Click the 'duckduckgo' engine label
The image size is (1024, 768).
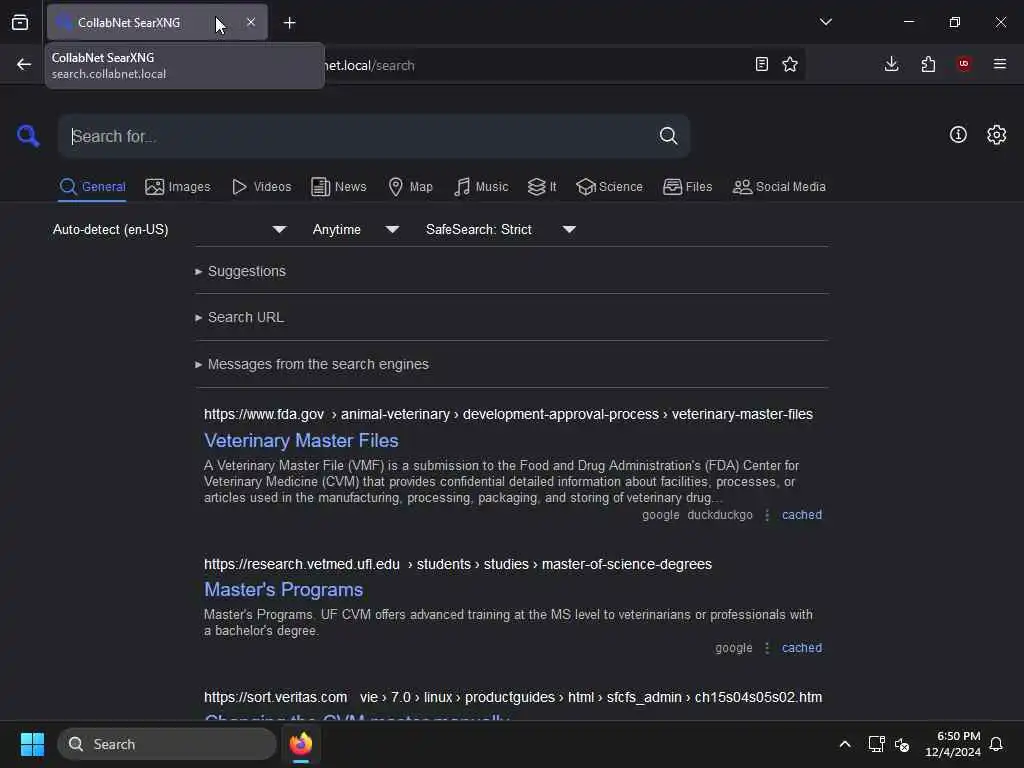(x=720, y=515)
